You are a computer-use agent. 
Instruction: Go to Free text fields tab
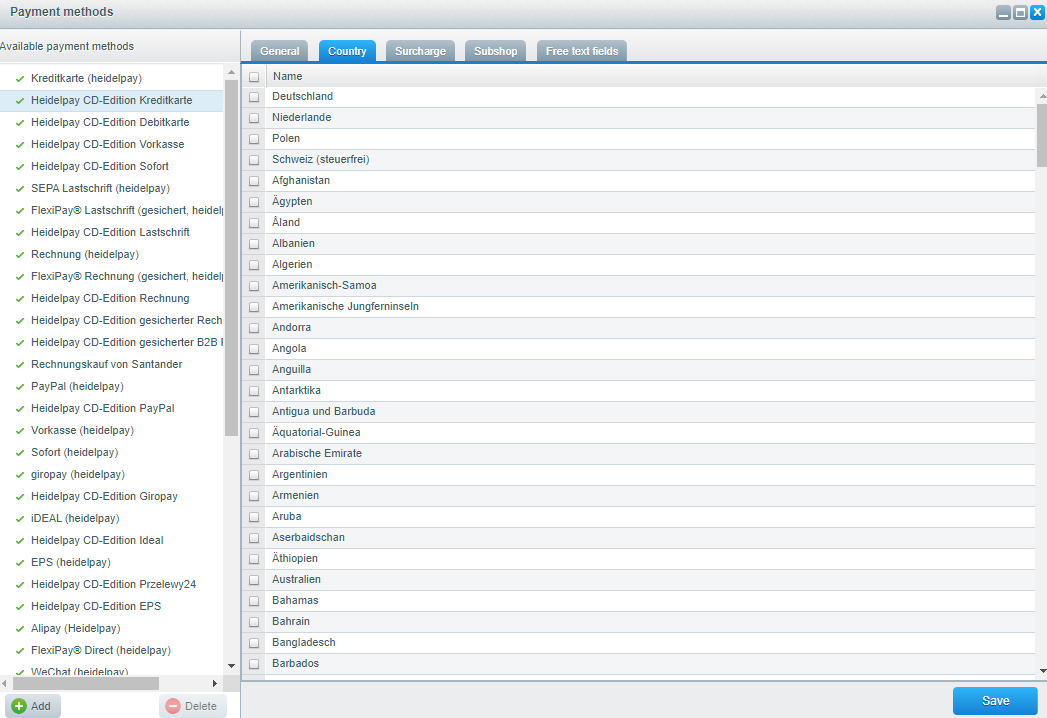(582, 51)
